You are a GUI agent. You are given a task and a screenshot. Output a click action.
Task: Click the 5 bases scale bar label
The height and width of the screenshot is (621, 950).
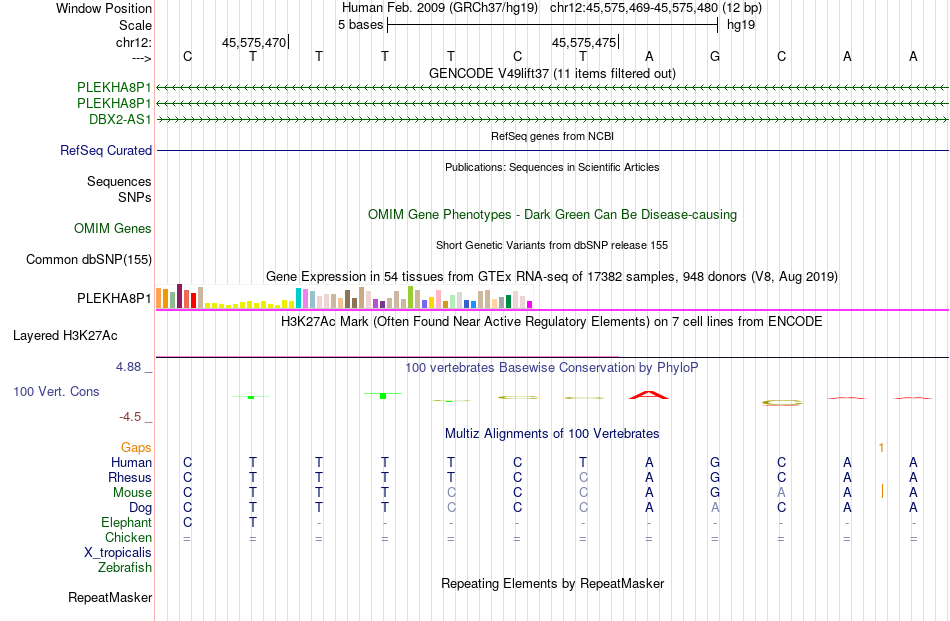pos(360,25)
